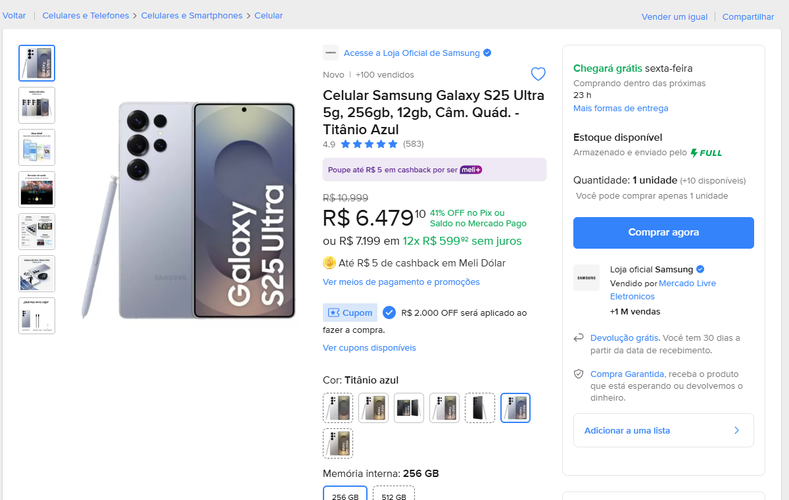Select the 256 GB memory option
The width and height of the screenshot is (789, 500).
tap(345, 494)
